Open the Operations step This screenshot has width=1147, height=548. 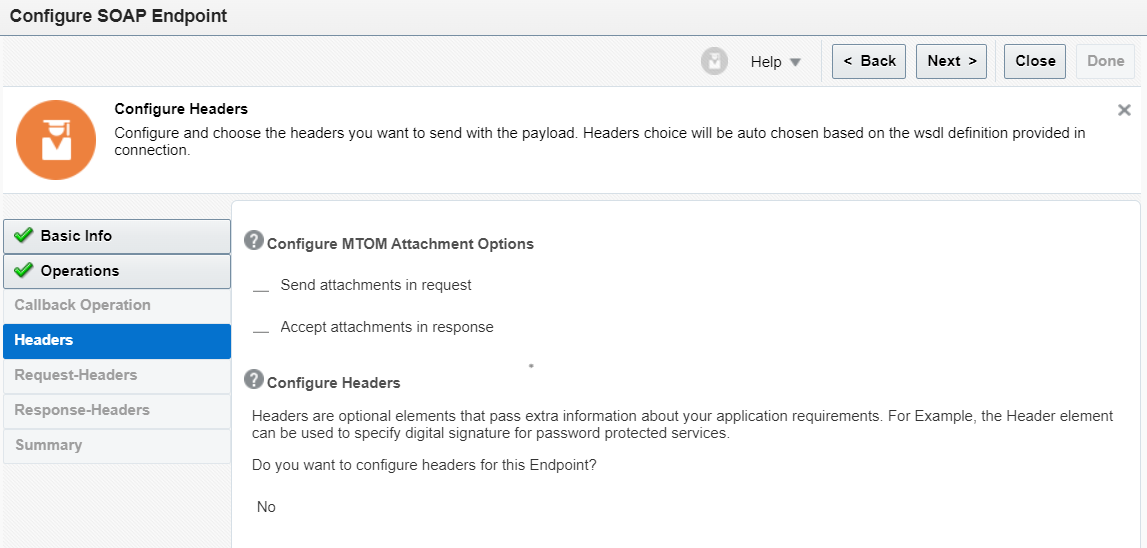click(x=117, y=271)
